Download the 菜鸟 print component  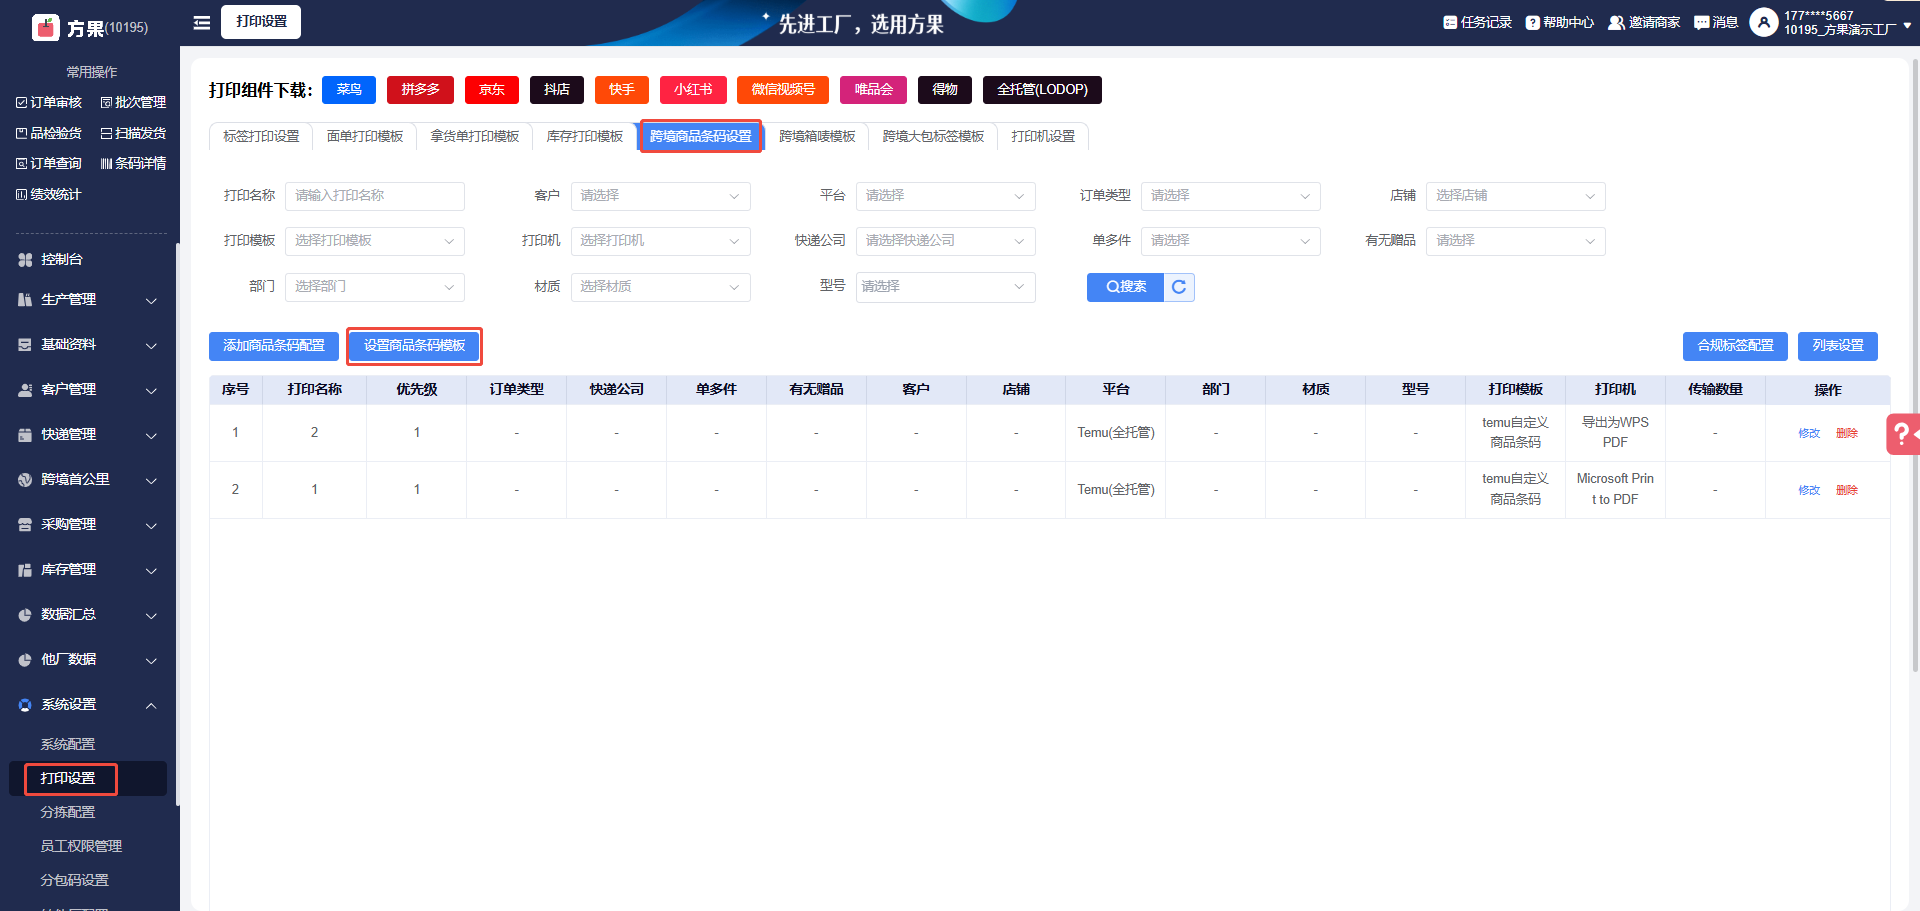pos(349,90)
